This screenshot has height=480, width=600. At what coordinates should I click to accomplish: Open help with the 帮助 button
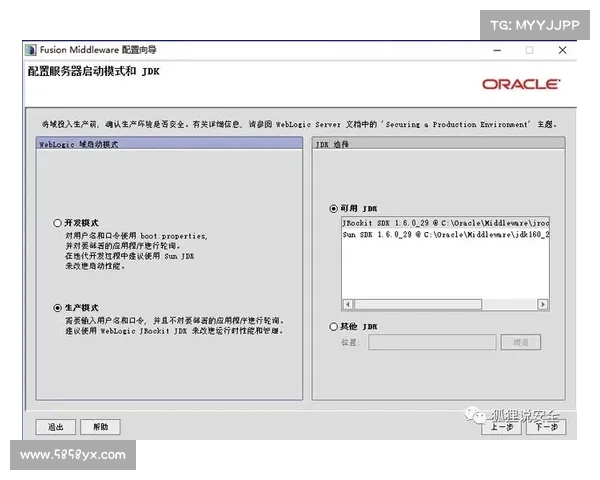tap(100, 427)
